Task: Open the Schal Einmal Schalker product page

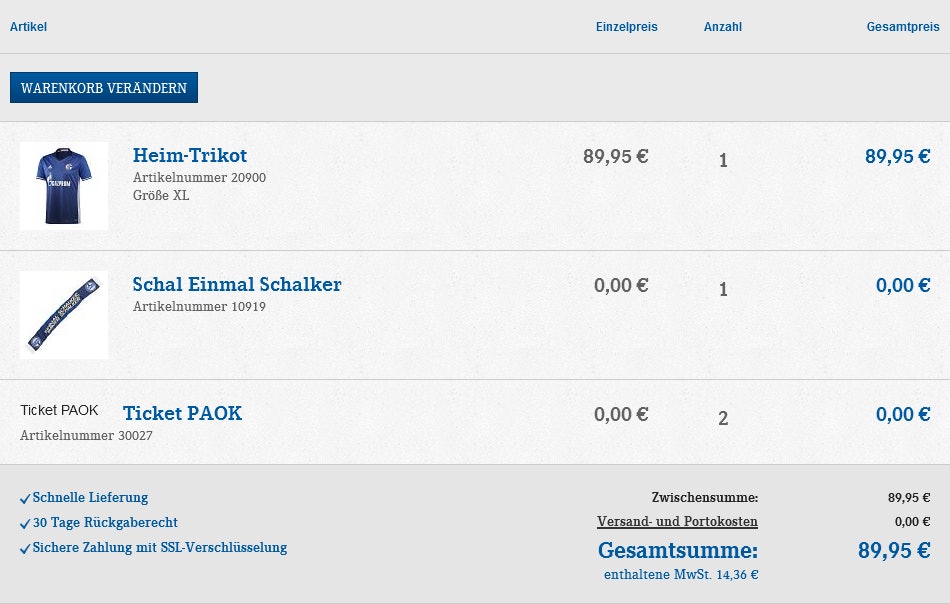Action: (x=237, y=284)
